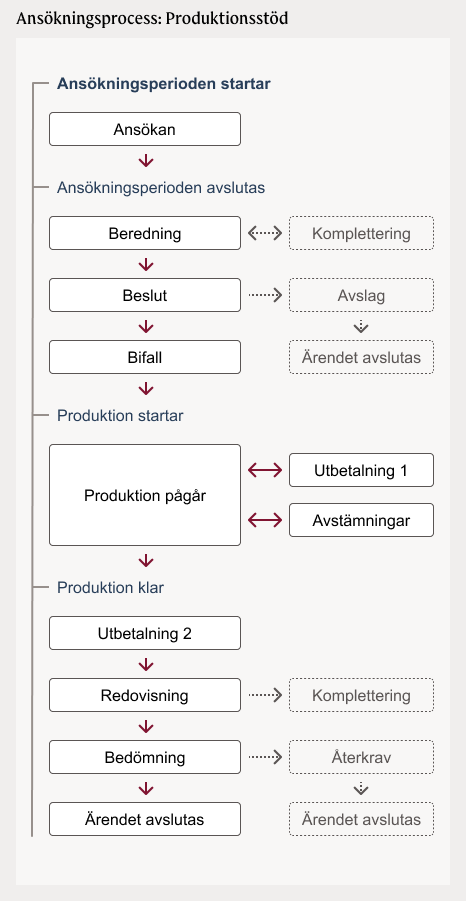Screen dimensions: 466x901
Task: Select the Utbetalning 2 box
Action: pyautogui.click(x=145, y=633)
